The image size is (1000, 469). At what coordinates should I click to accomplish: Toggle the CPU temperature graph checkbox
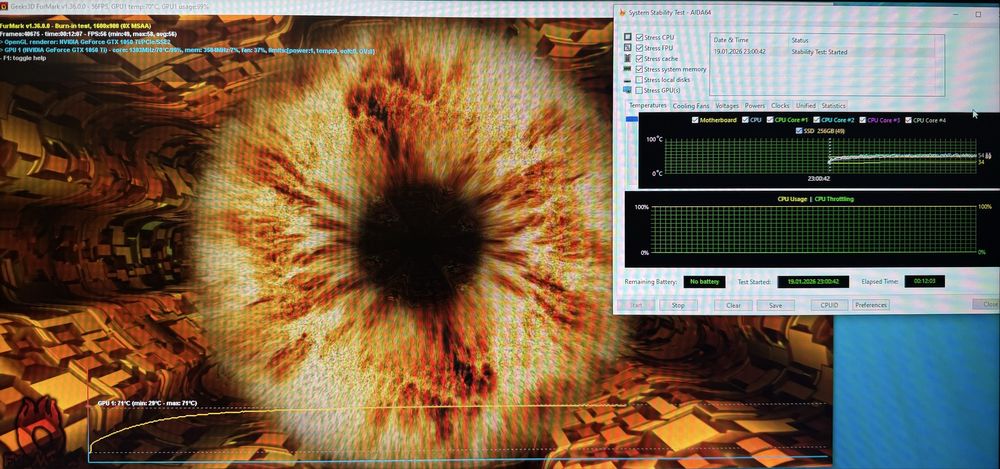(745, 120)
